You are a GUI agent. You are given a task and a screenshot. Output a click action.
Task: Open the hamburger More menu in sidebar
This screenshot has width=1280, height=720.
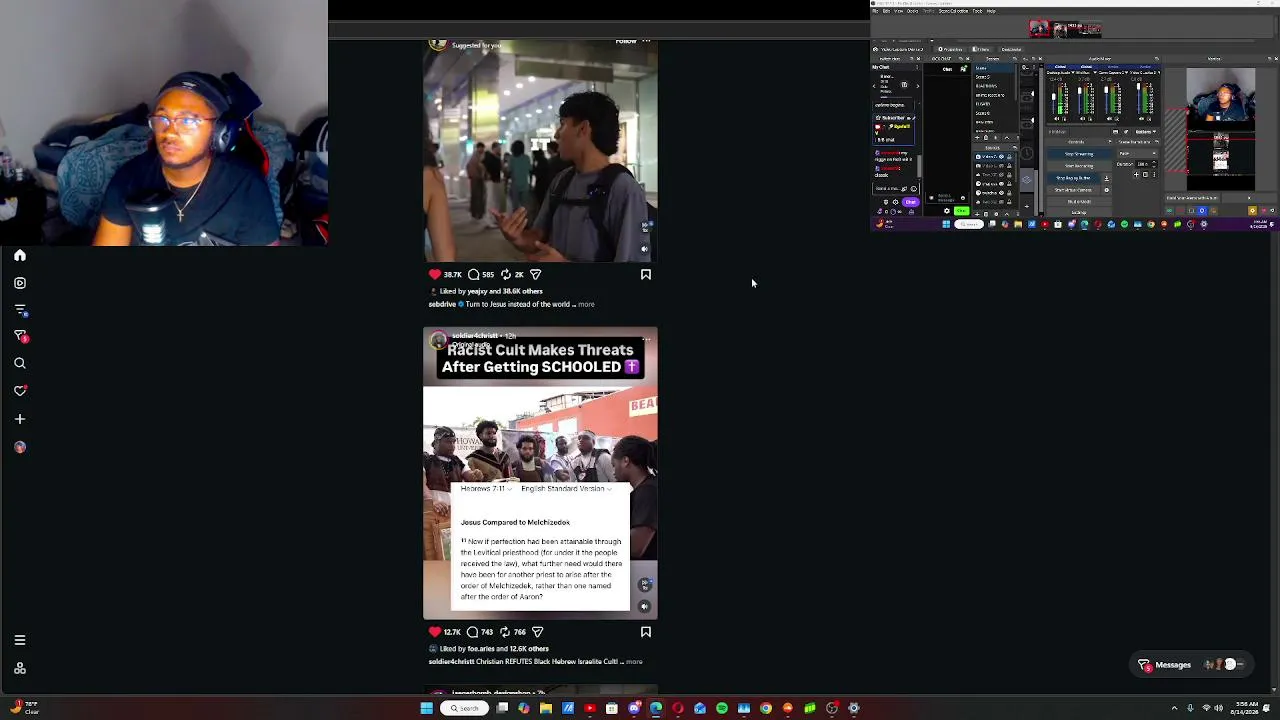pos(20,640)
